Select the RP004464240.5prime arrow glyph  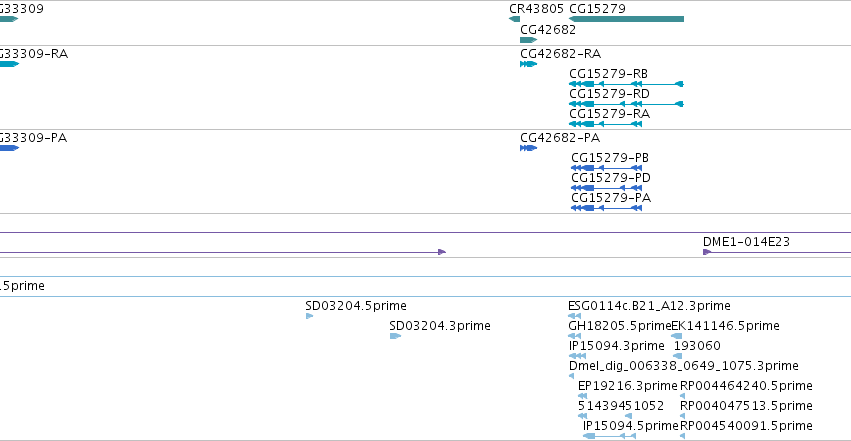(682, 396)
